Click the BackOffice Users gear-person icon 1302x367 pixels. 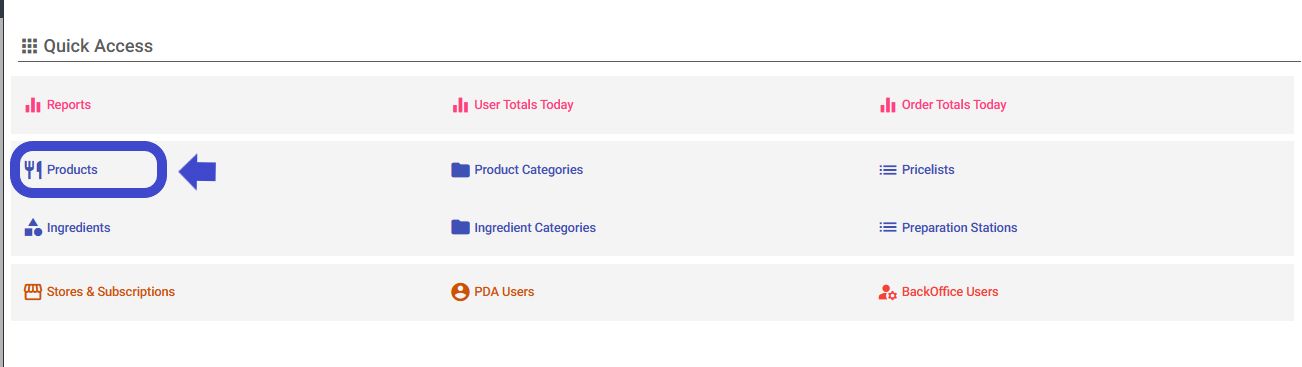[887, 292]
